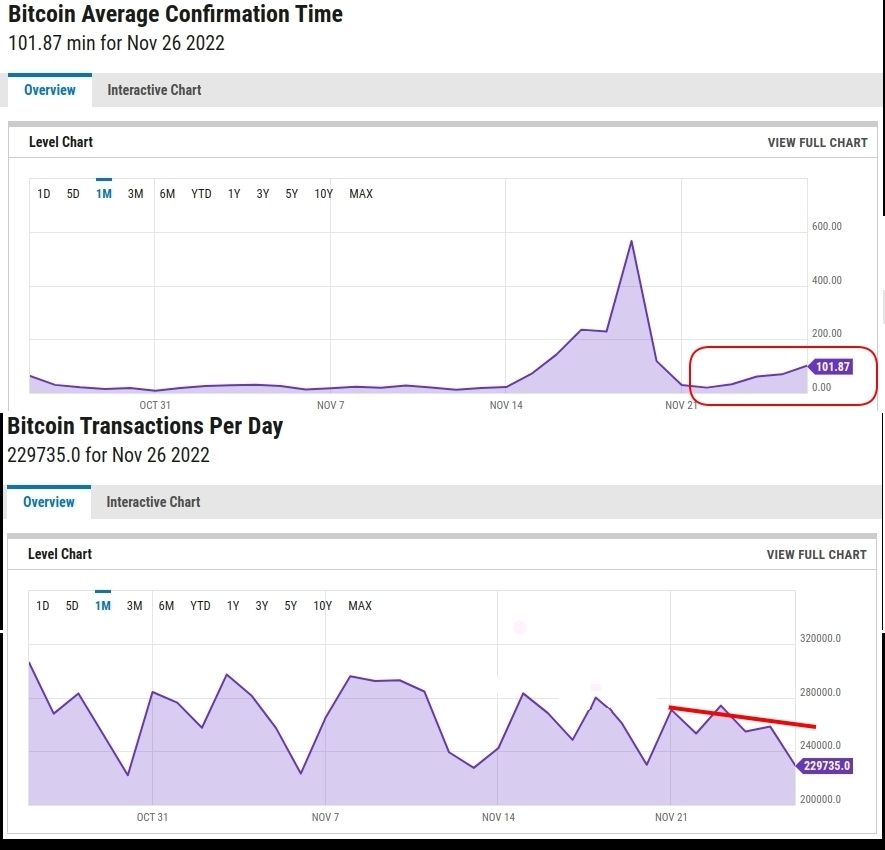Click Bitcoin Transactions Per Day heading
The image size is (885, 850).
[x=145, y=426]
